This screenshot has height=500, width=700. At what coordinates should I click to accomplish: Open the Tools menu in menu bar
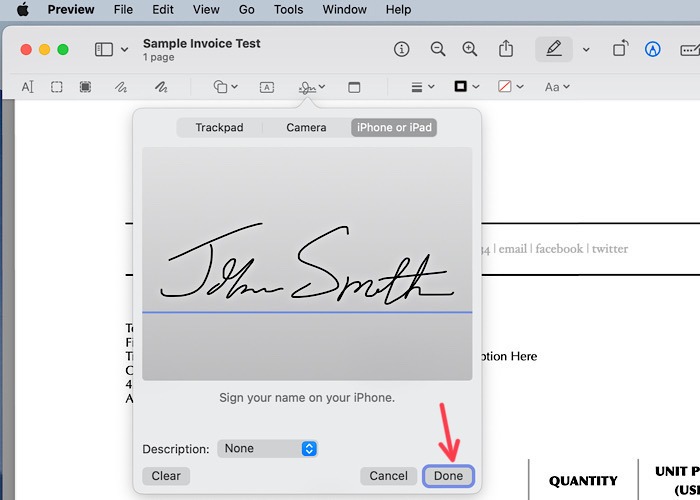[x=288, y=10]
